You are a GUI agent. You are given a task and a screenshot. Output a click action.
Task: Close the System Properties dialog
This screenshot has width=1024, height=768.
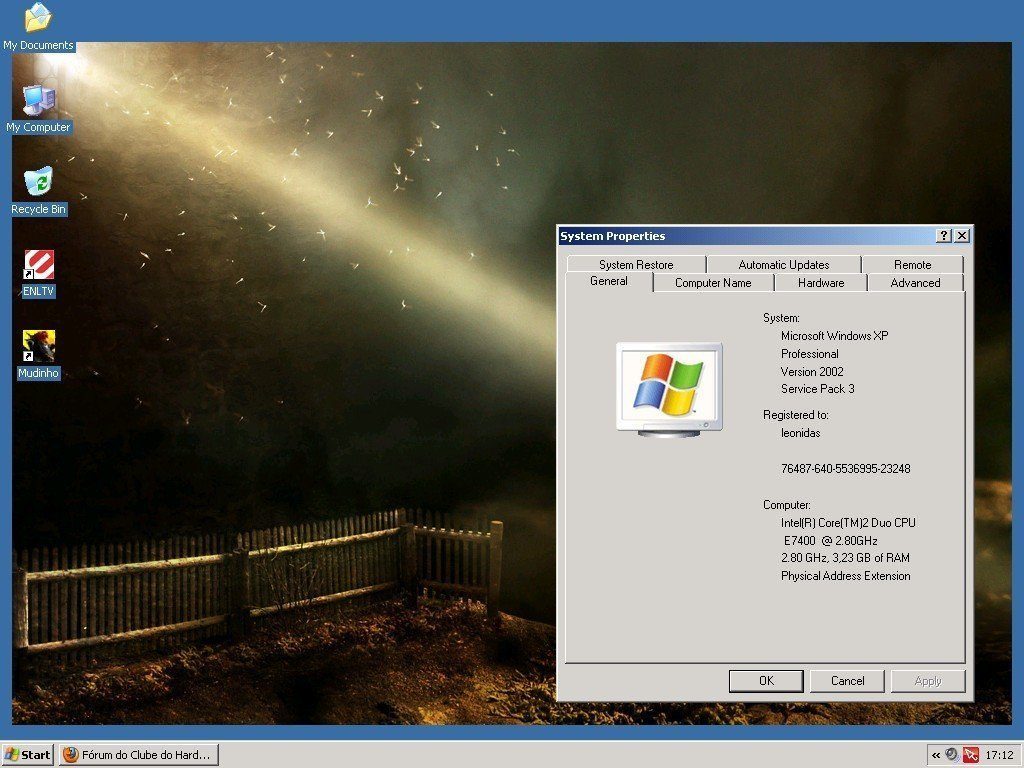point(962,236)
